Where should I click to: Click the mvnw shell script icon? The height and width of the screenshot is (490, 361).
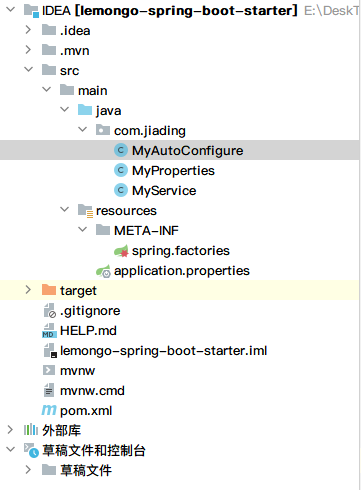pos(49,370)
